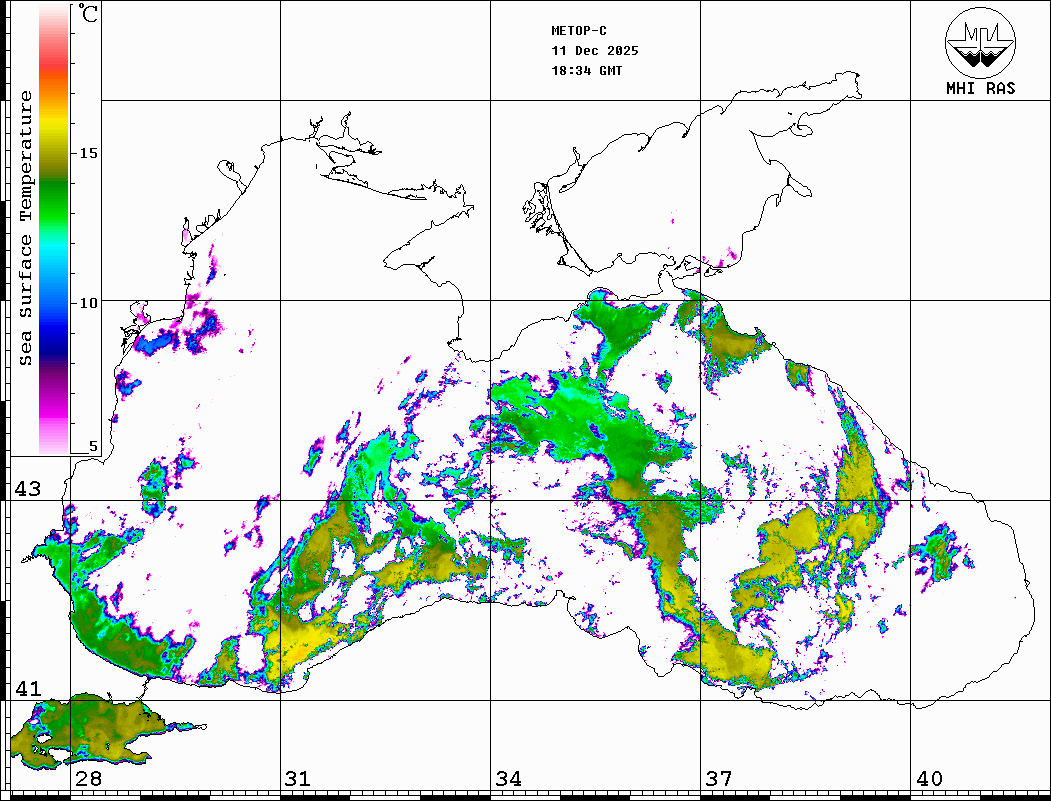The height and width of the screenshot is (801, 1051).
Task: Click the "18:34 GMT" timestamp
Action: click(586, 71)
